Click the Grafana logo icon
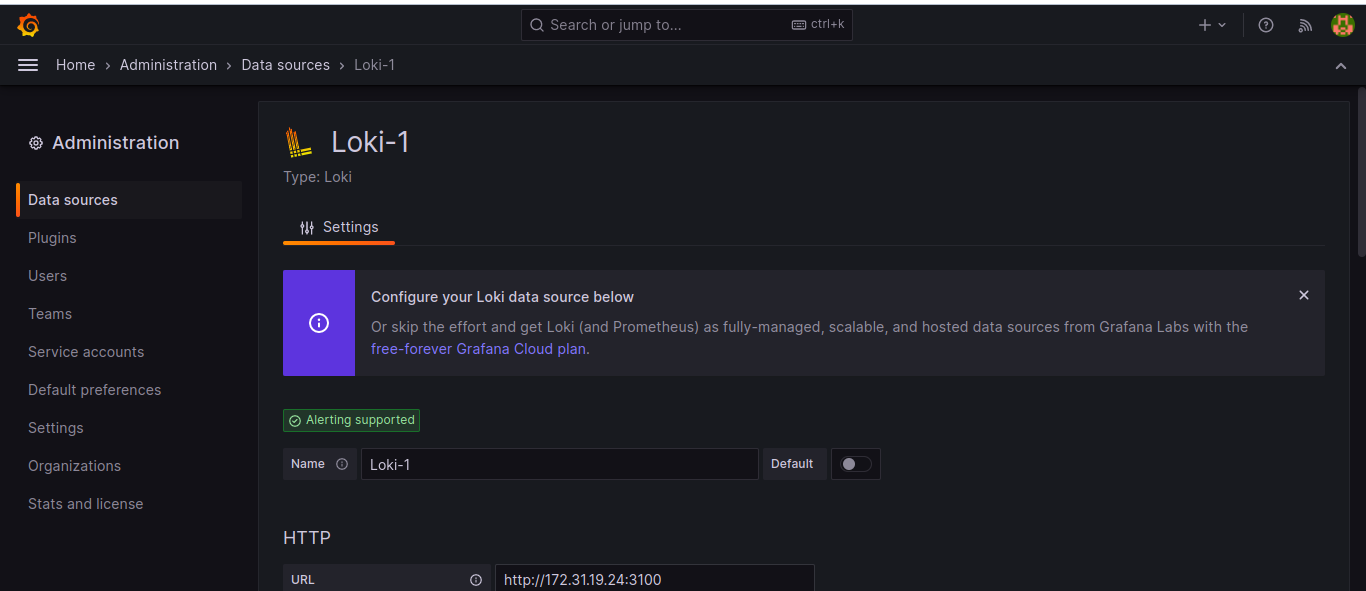1366x591 pixels. 28,26
